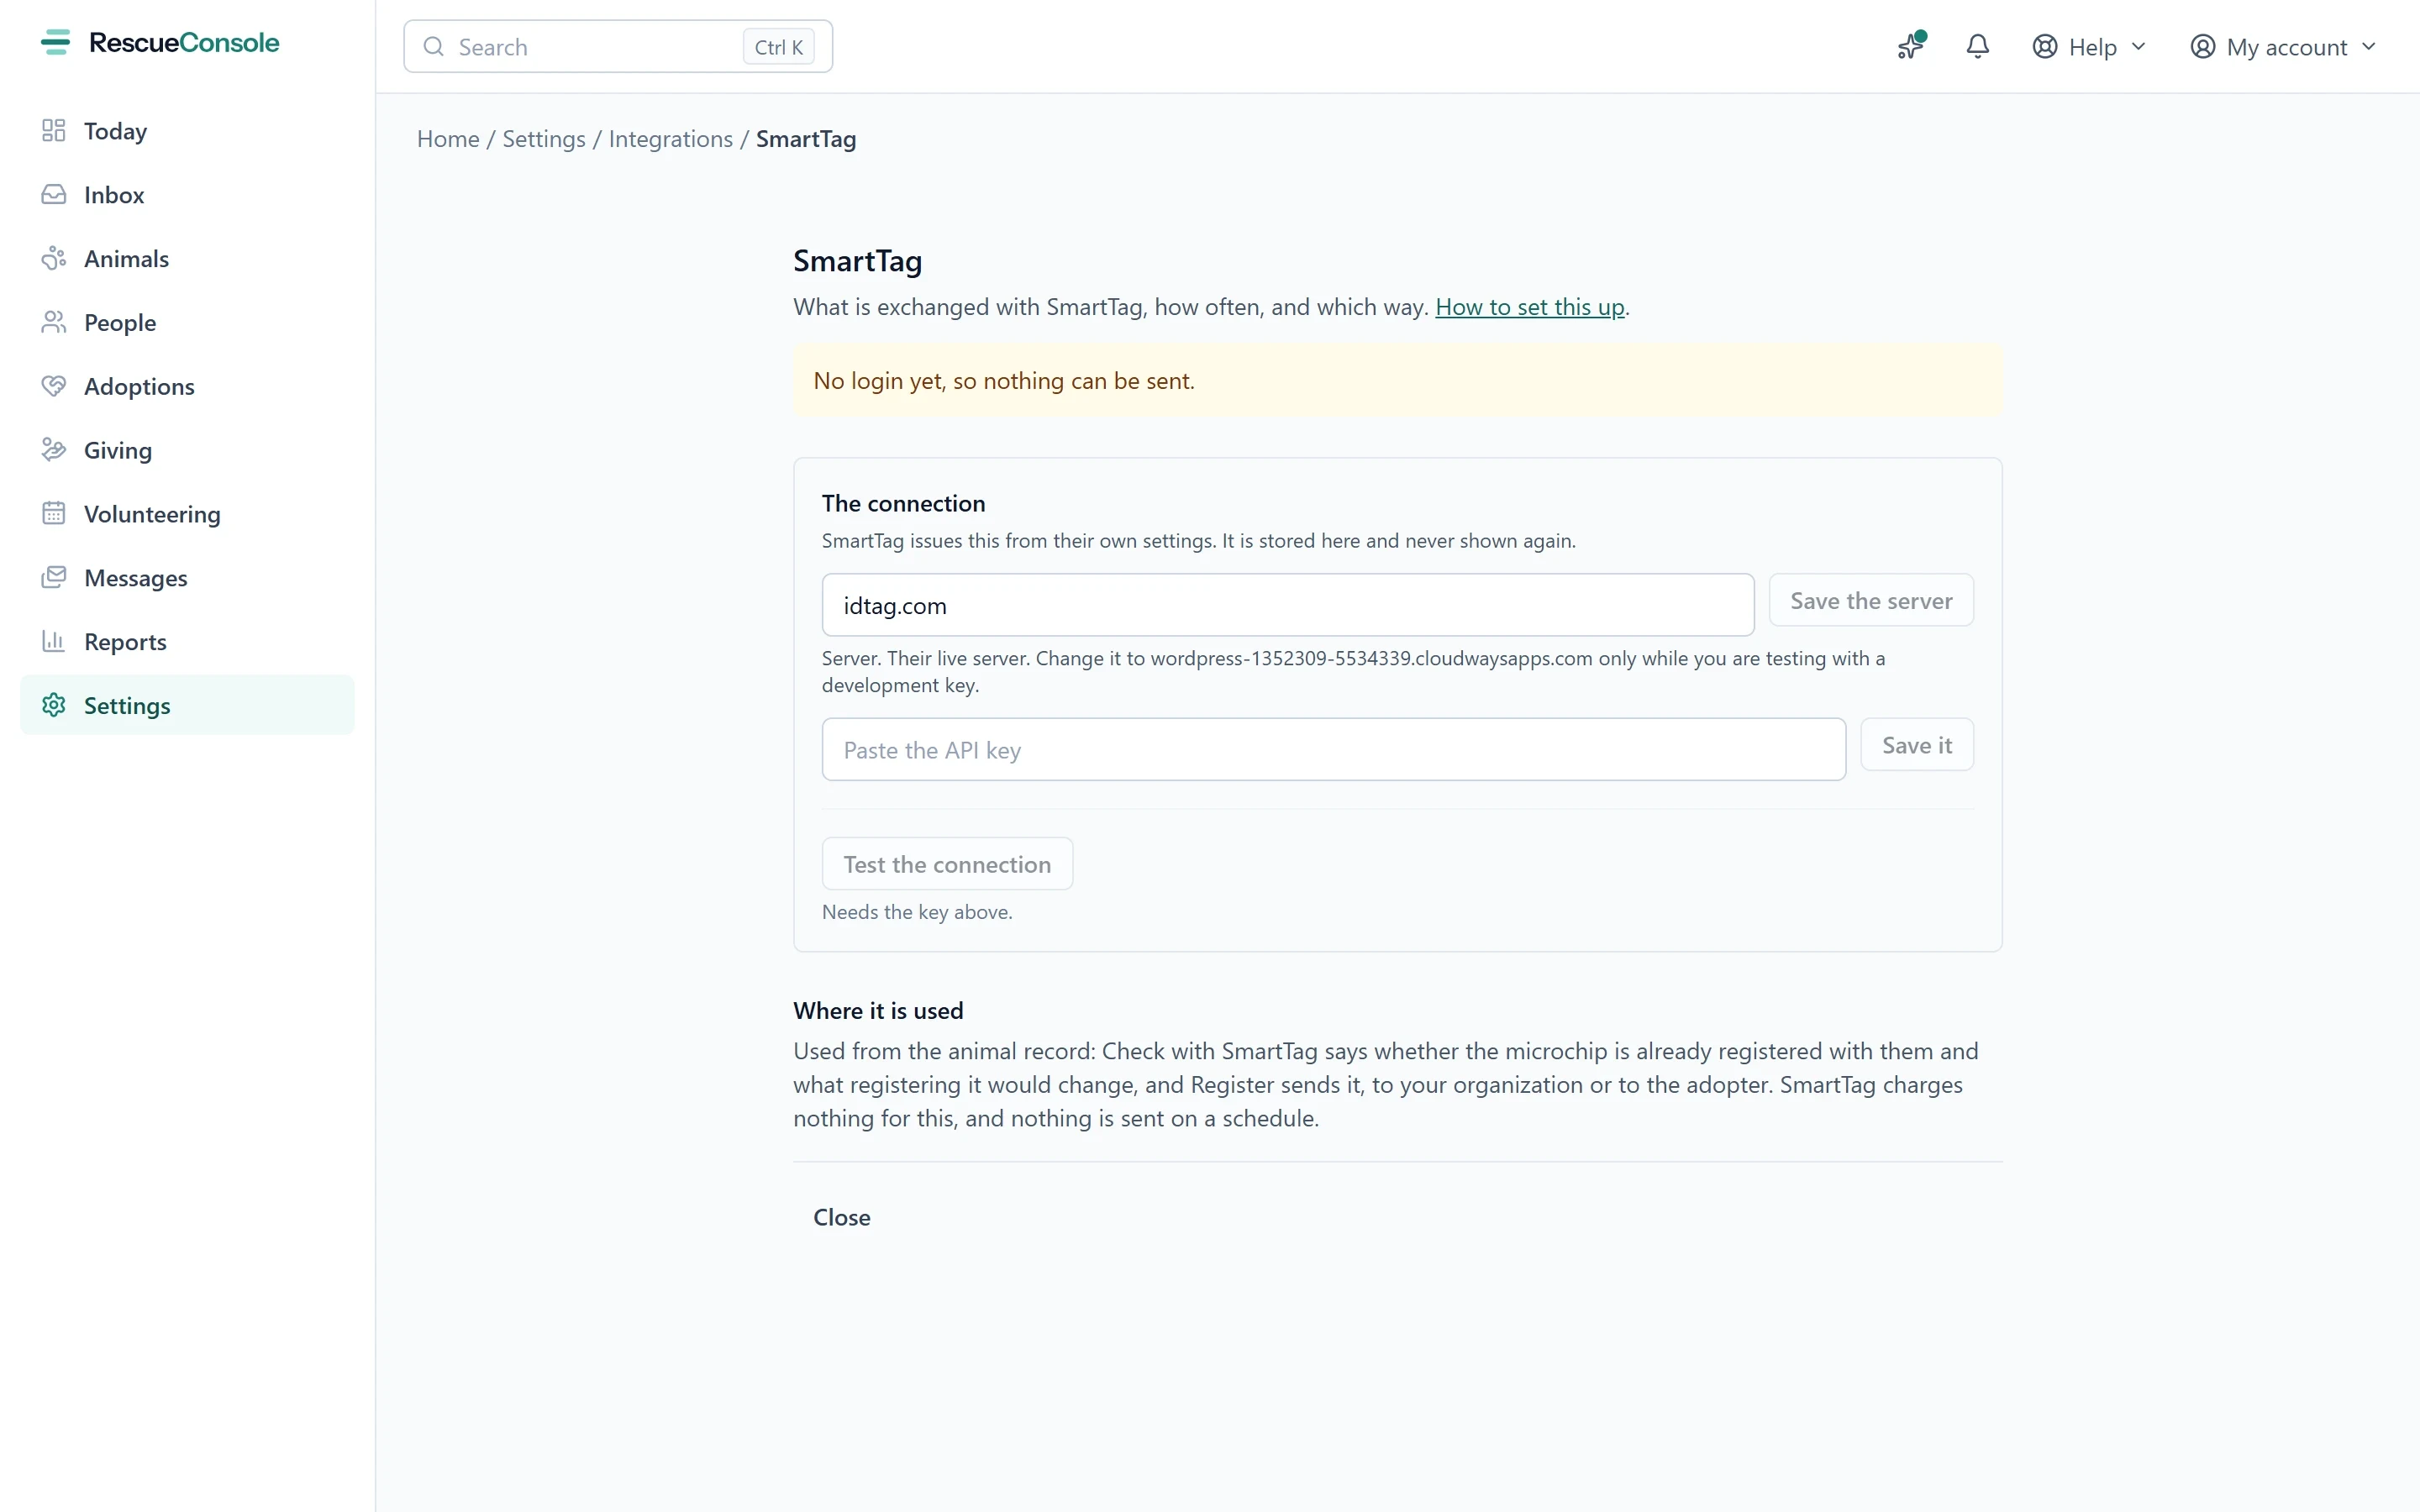Select the Messages sidebar item
2420x1512 pixels.
click(x=187, y=578)
